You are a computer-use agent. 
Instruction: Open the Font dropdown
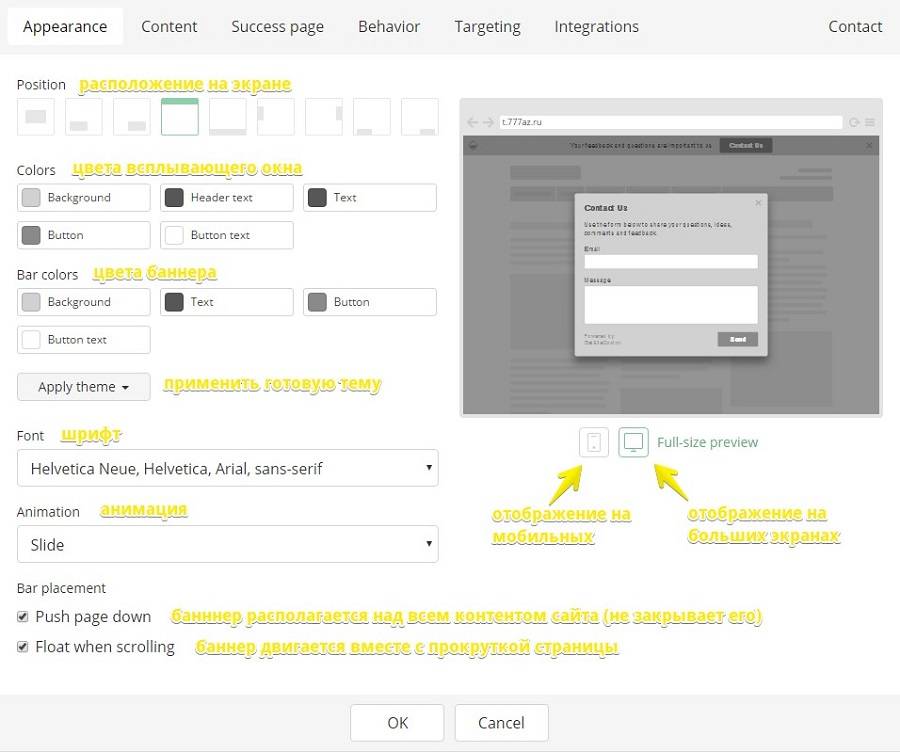point(228,468)
